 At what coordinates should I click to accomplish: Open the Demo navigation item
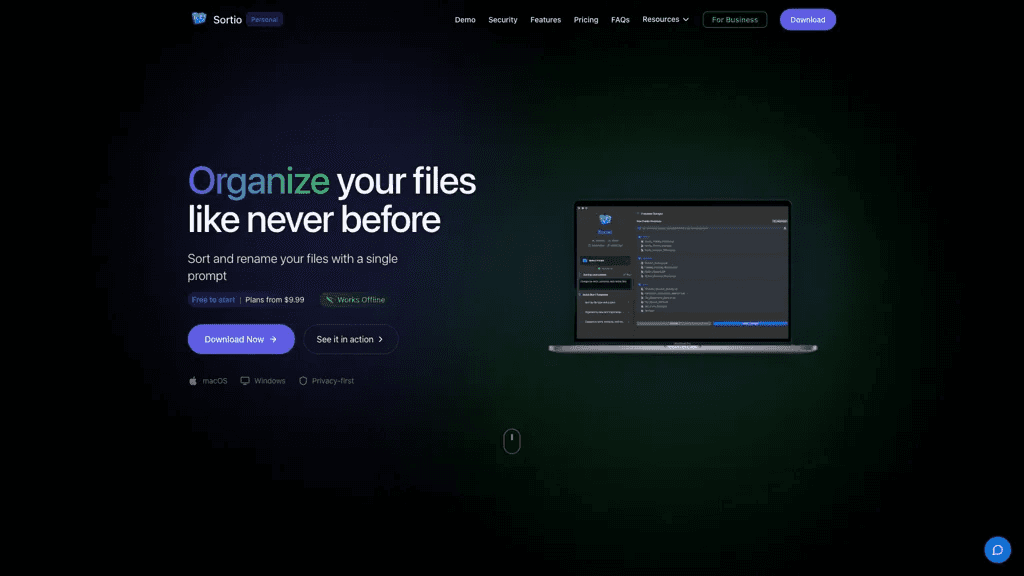tap(465, 20)
